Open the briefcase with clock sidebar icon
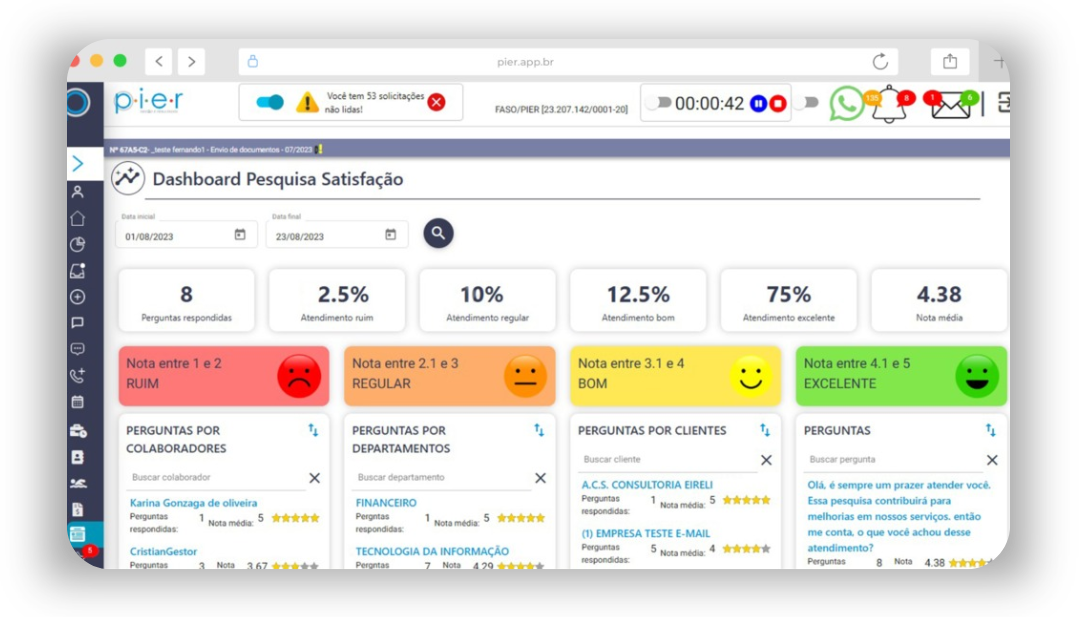The height and width of the screenshot is (617, 1080). pos(78,431)
